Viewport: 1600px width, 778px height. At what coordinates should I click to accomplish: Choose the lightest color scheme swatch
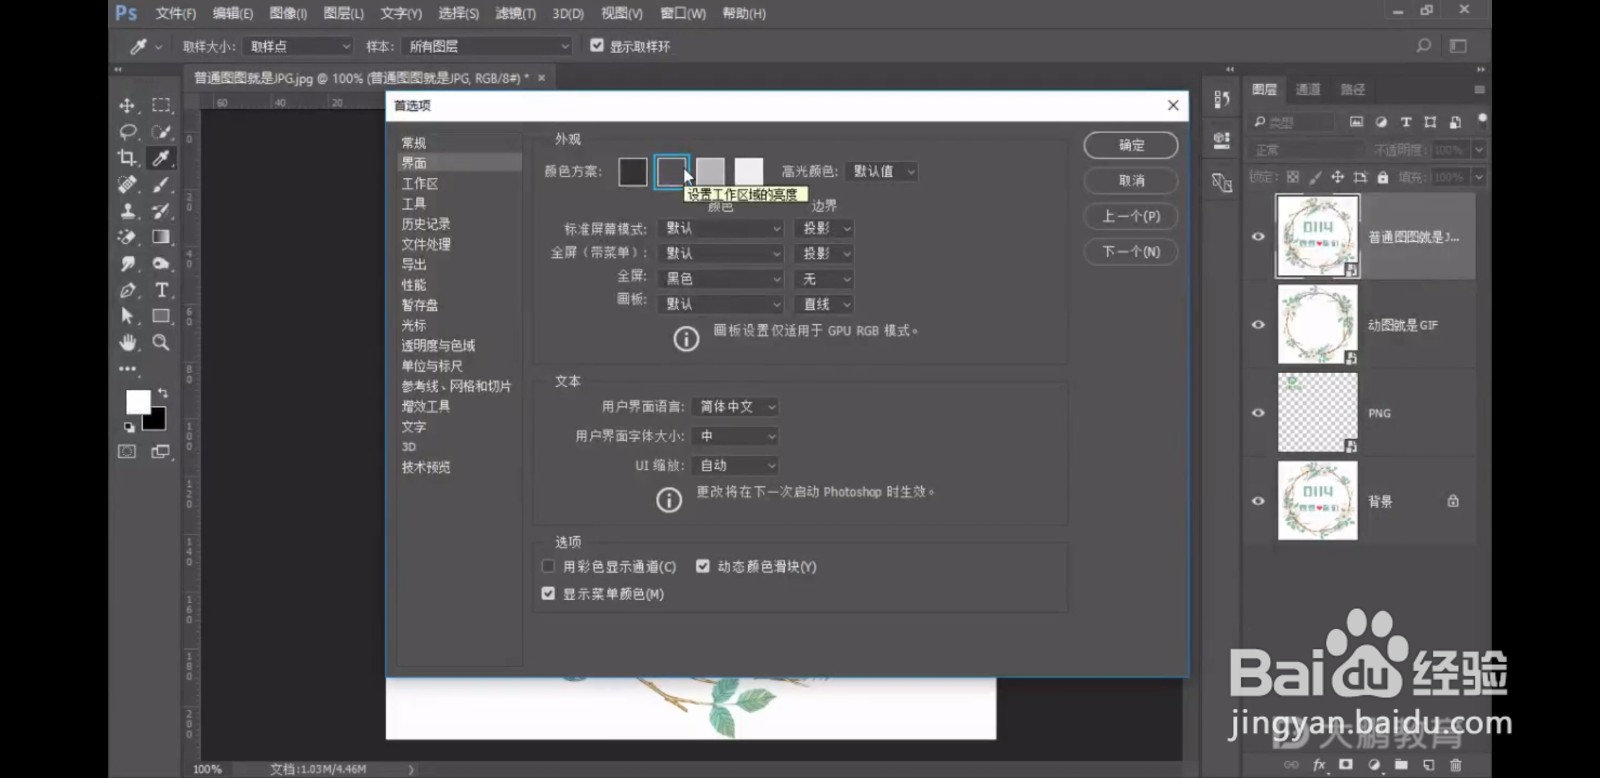point(749,172)
